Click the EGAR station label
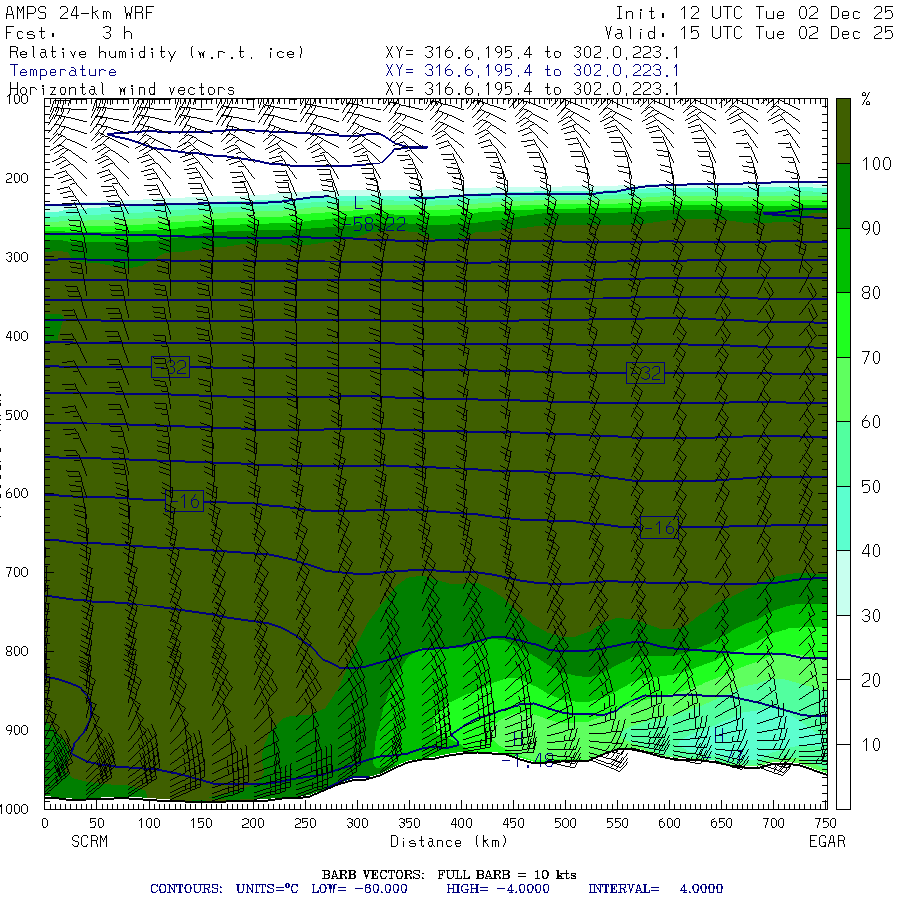 pyautogui.click(x=827, y=841)
